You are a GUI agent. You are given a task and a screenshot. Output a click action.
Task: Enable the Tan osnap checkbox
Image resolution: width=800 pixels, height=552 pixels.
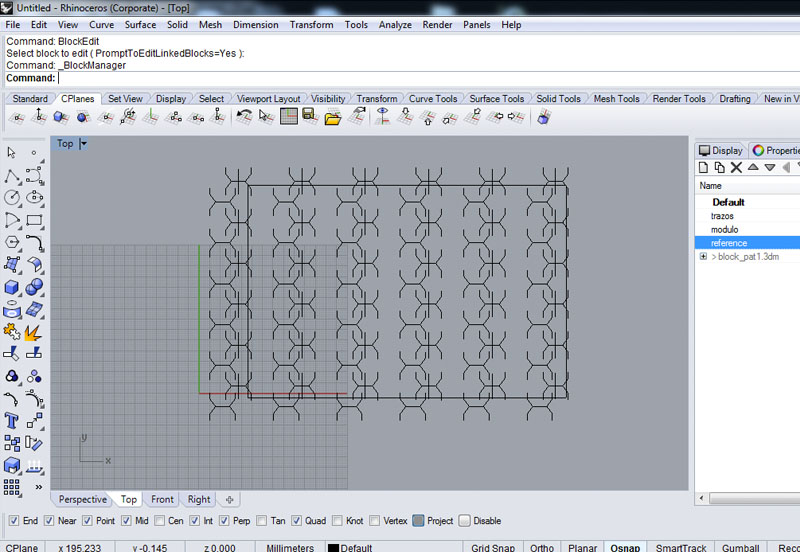262,521
